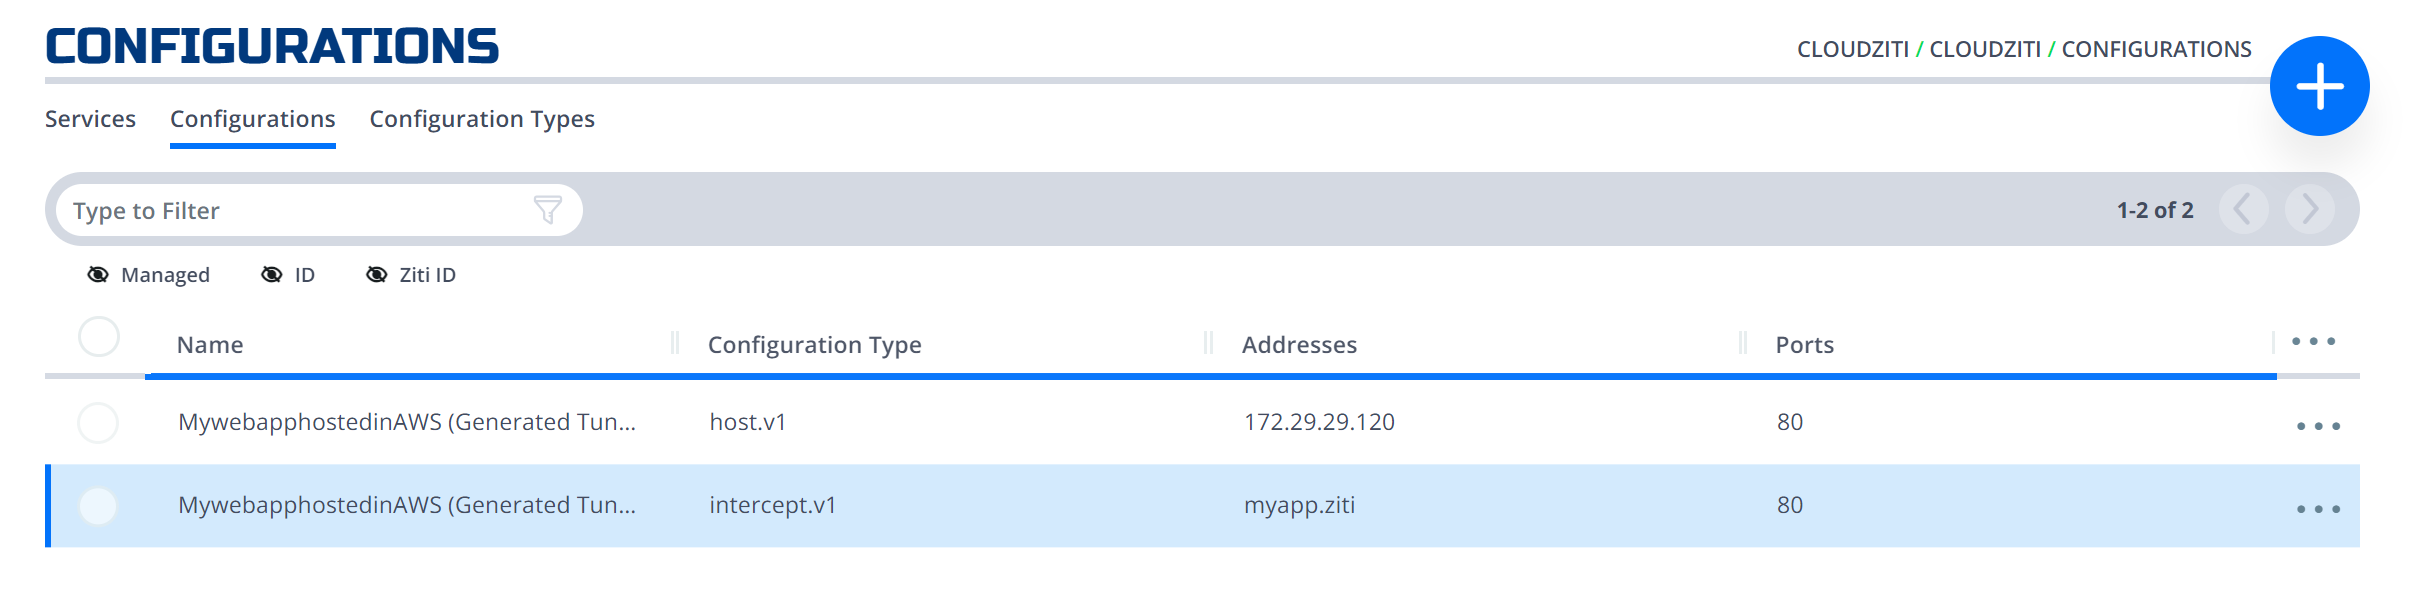Switch to the Configuration Types tab

pos(482,119)
